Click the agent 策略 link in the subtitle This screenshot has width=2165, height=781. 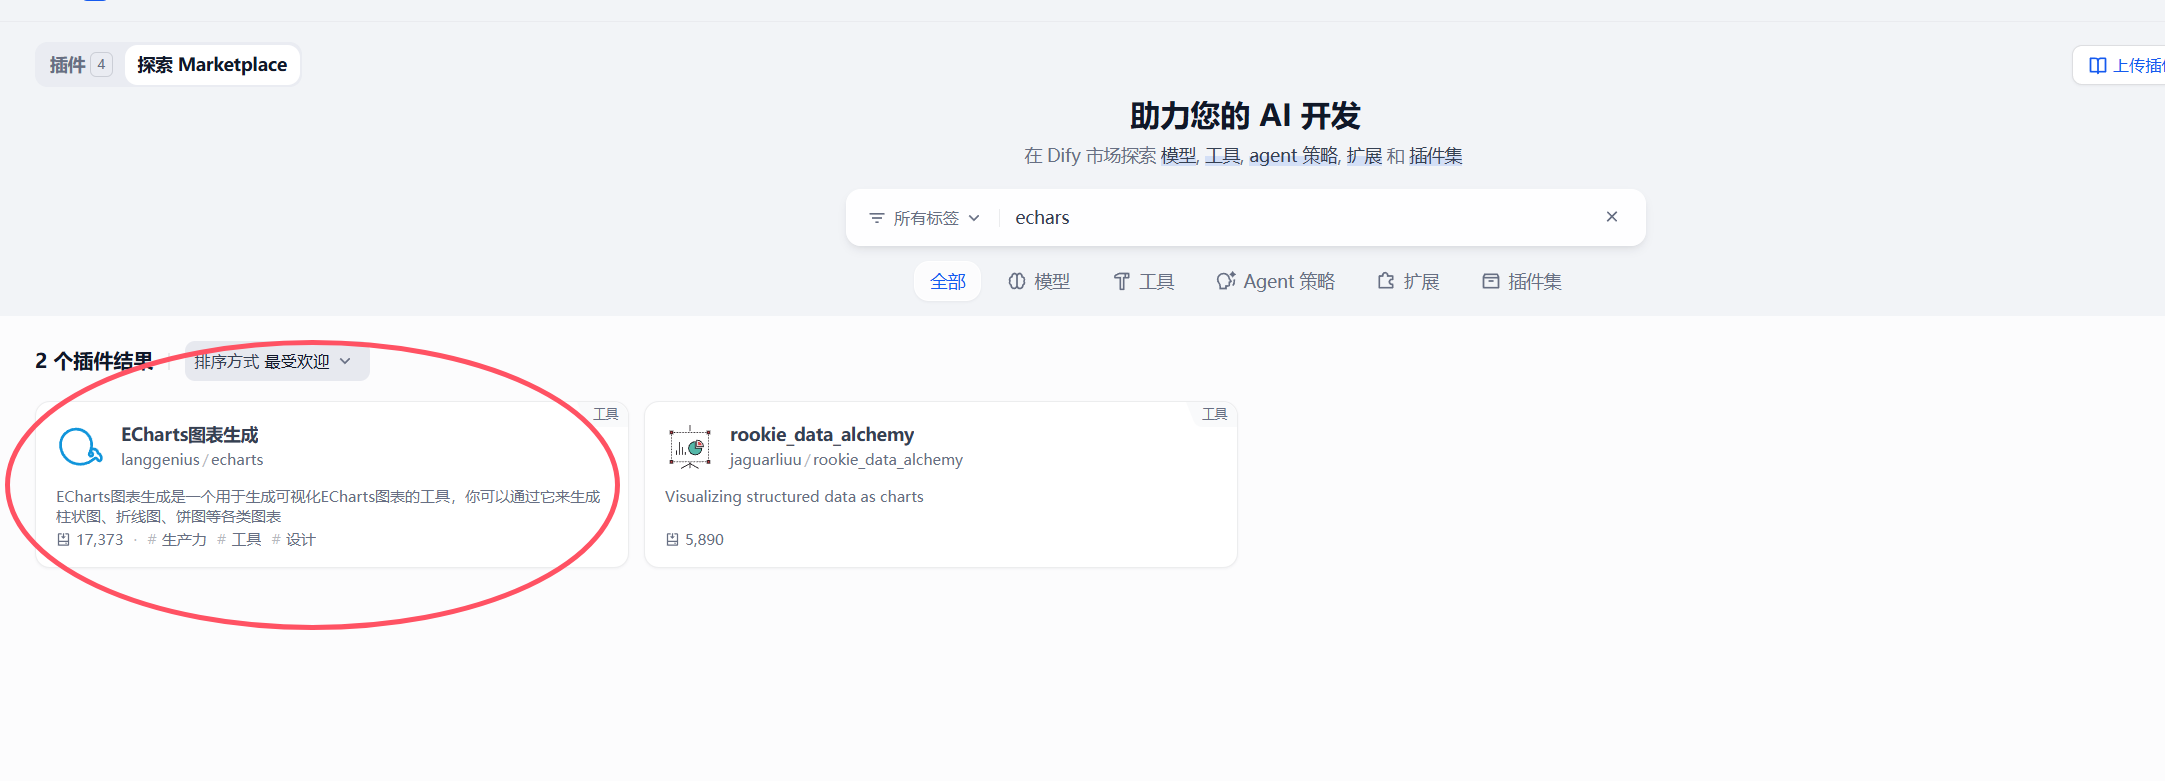pos(1293,156)
